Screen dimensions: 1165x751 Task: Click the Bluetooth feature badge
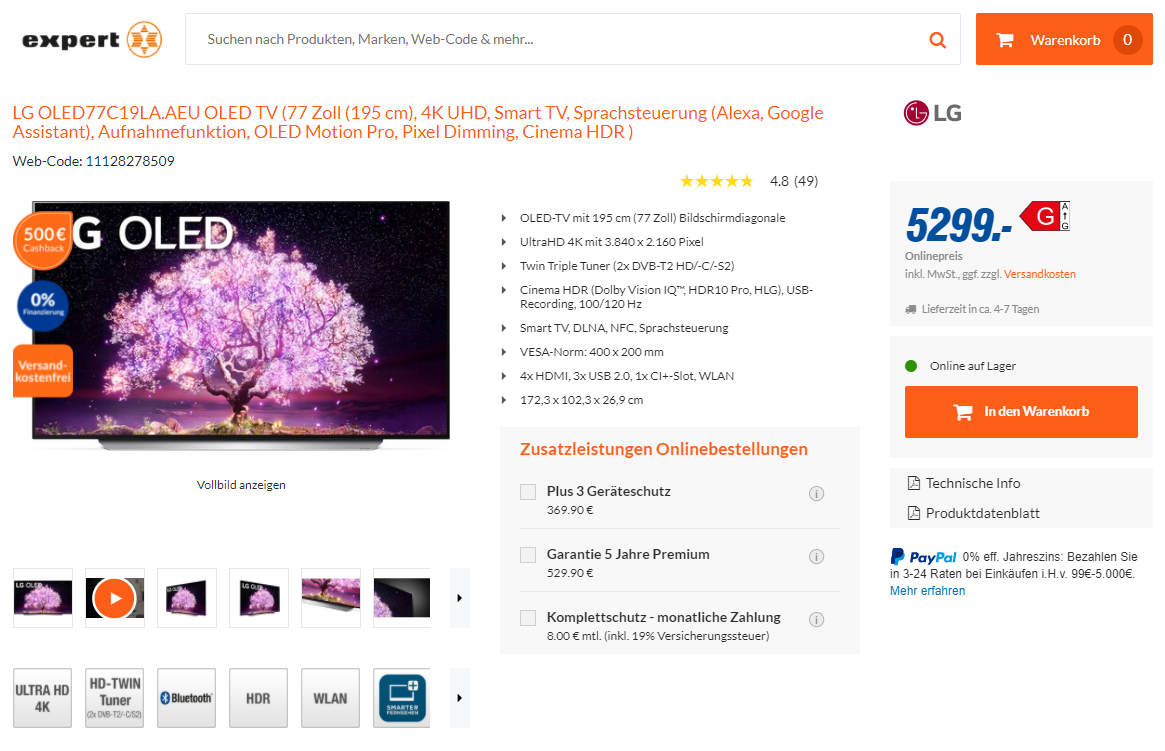coord(186,698)
